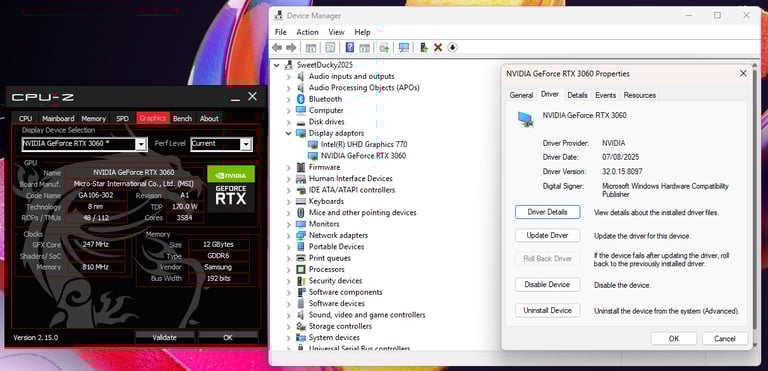Screen dimensions: 768x371
Task: Click the Network adapters category icon
Action: click(301, 235)
